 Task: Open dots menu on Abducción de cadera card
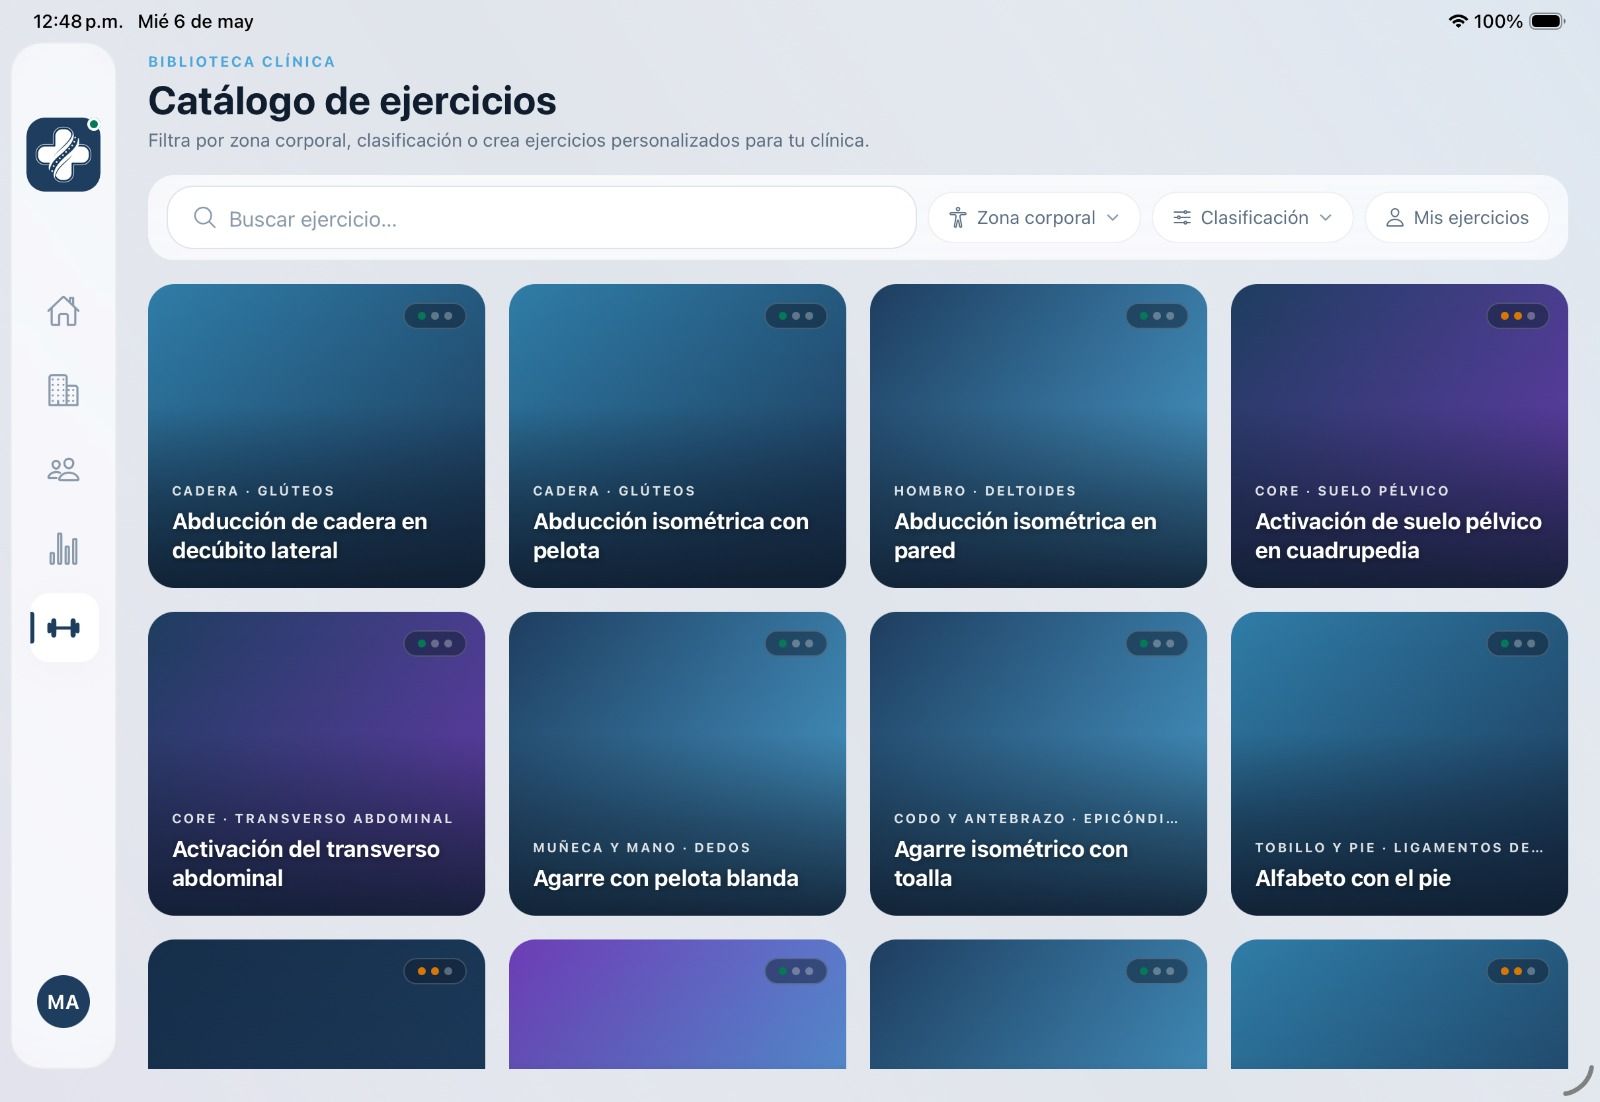point(435,316)
